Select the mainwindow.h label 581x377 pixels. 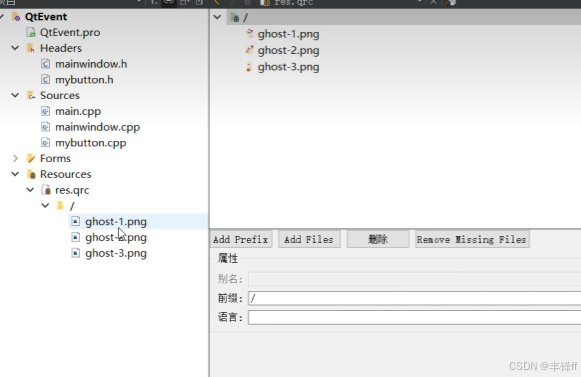(x=91, y=64)
